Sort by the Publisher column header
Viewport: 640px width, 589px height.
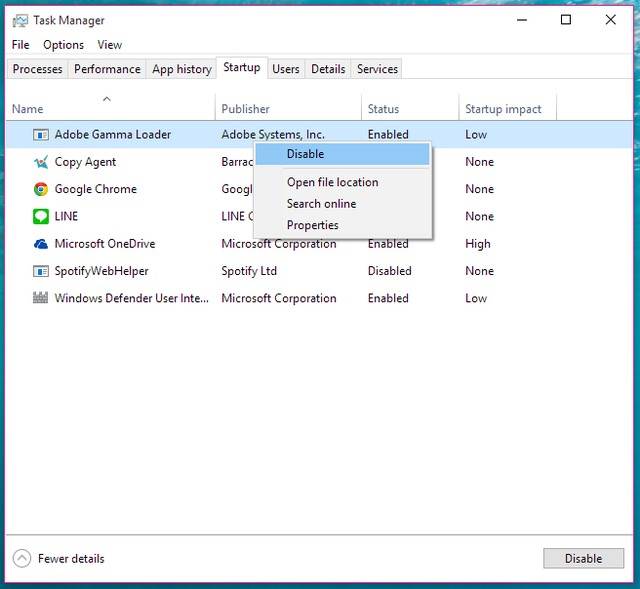[288, 109]
